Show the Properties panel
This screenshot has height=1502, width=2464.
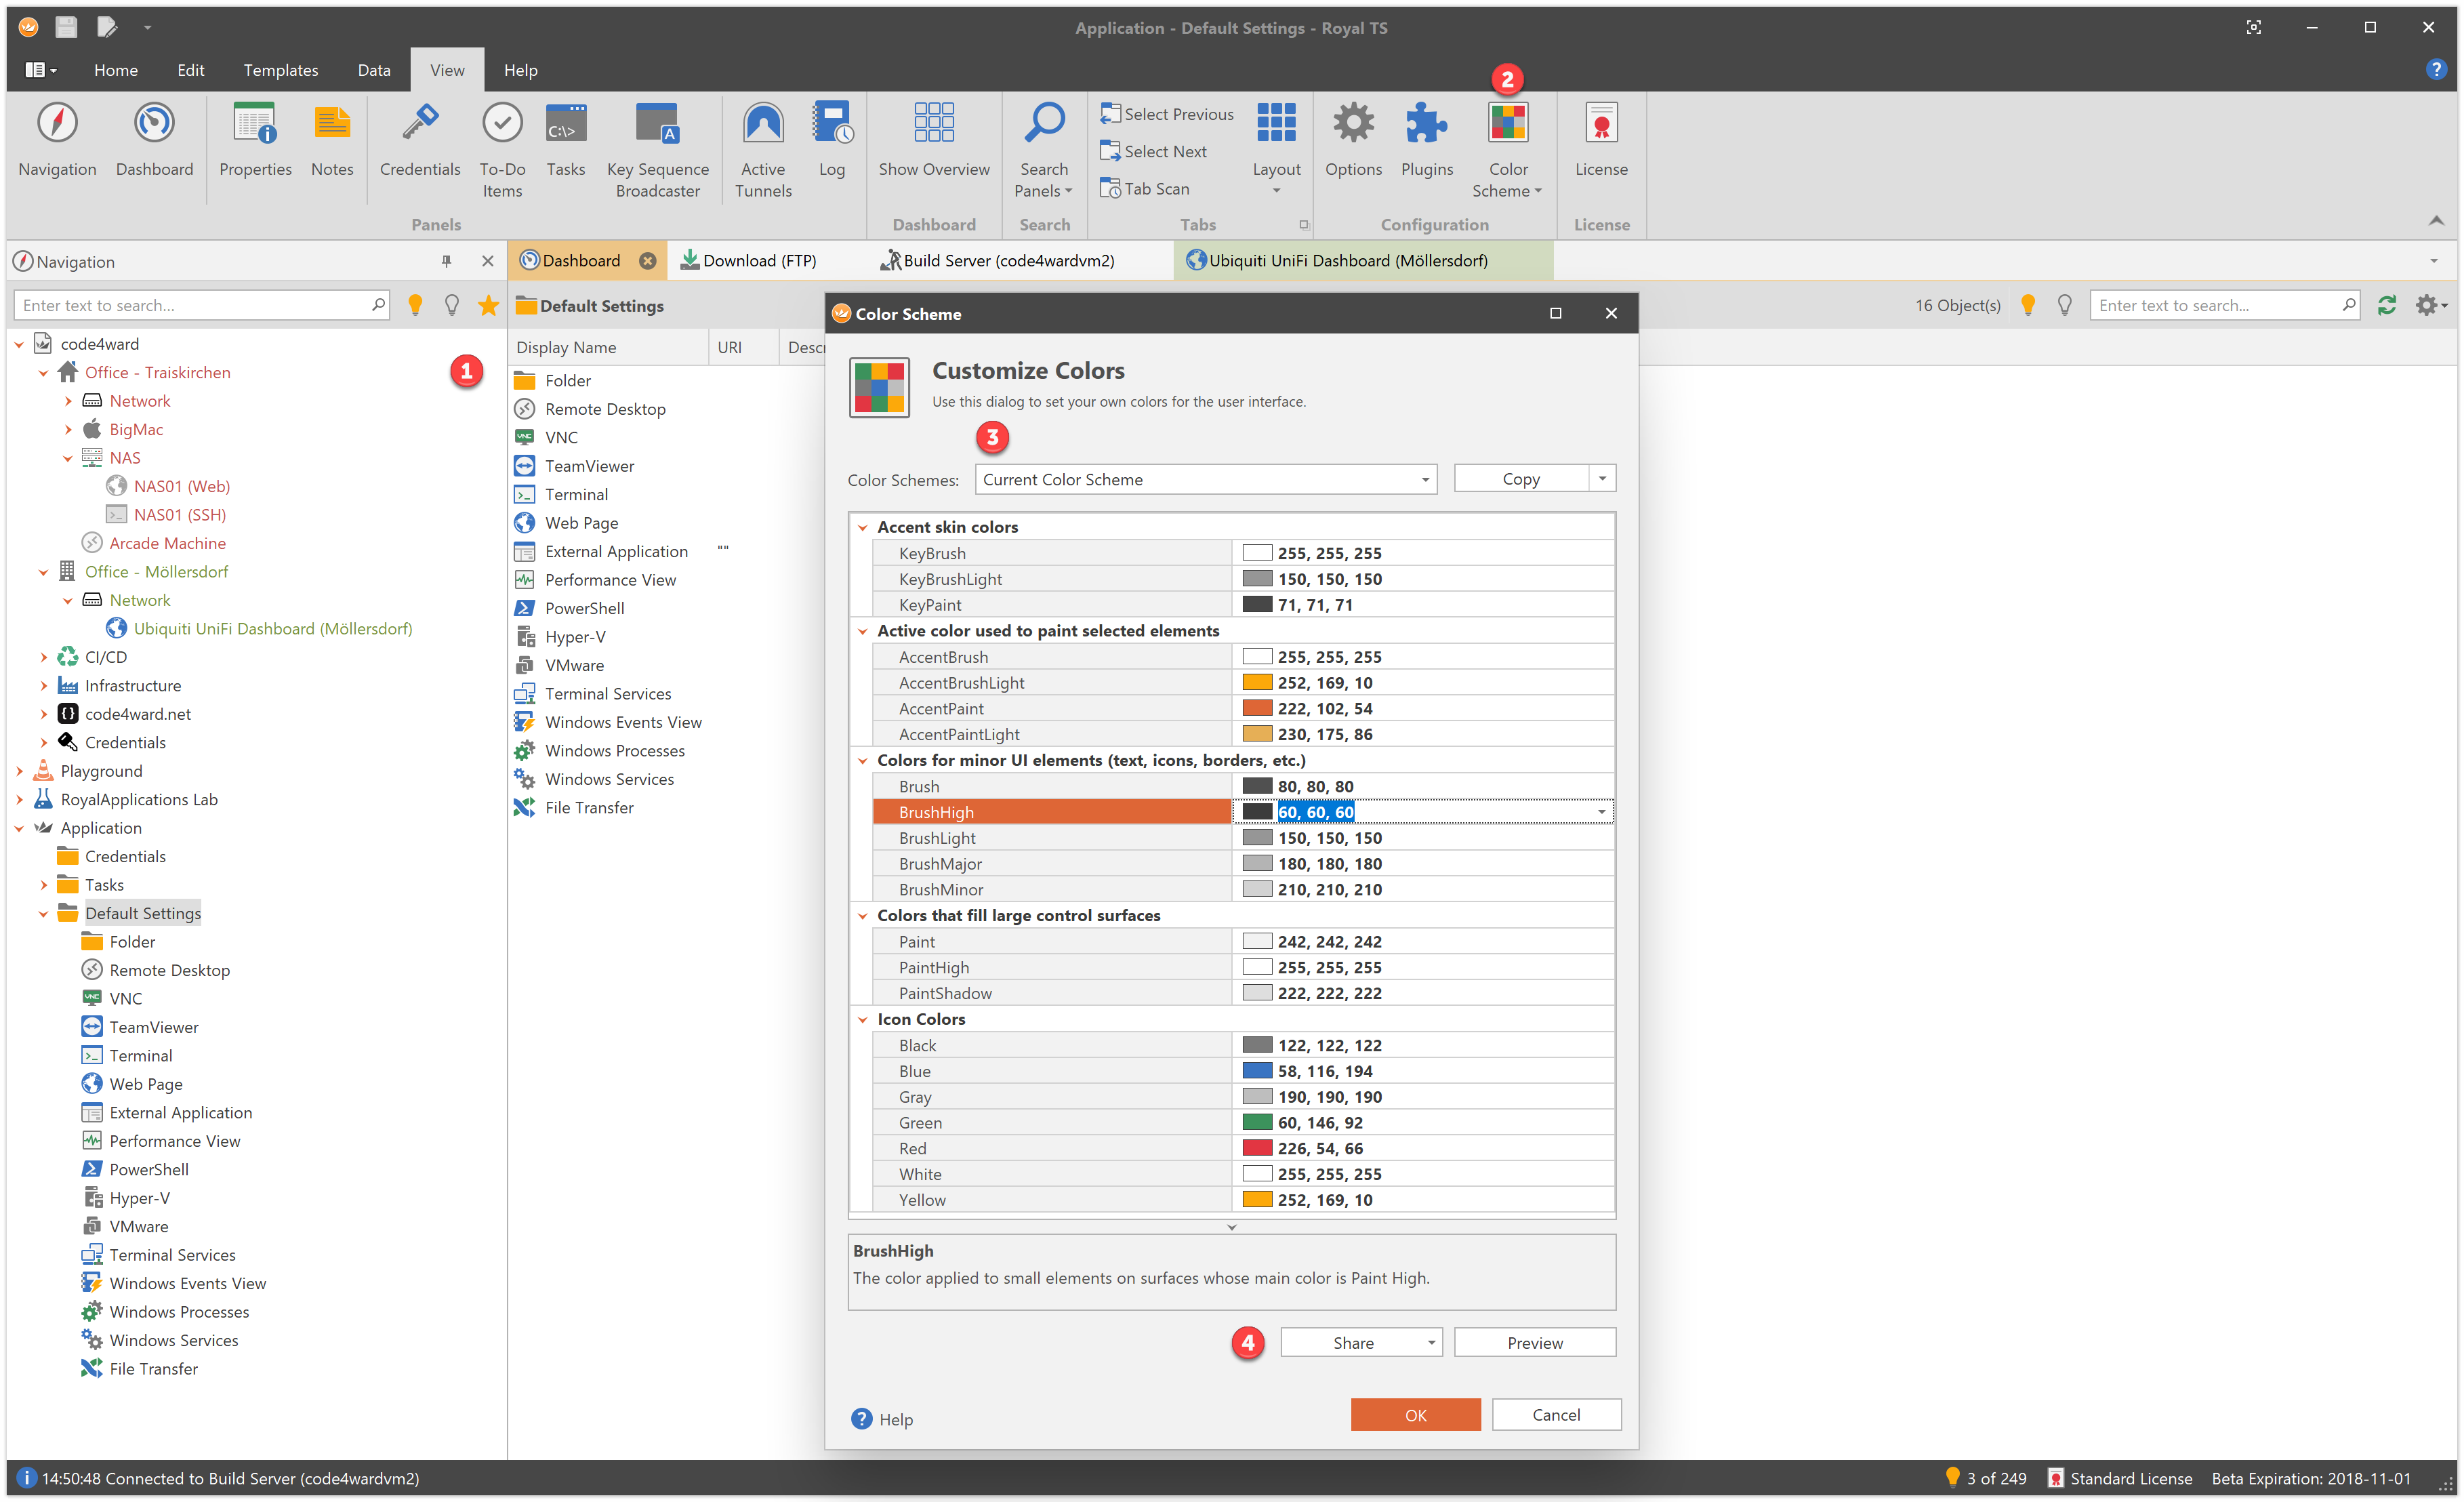coord(255,141)
